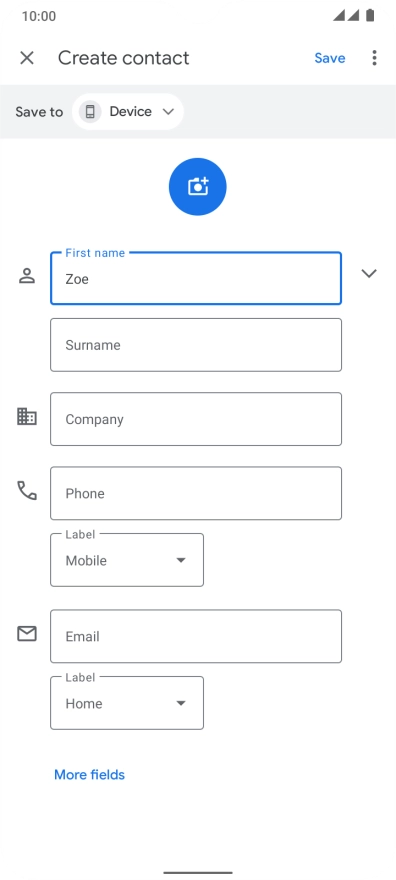Tap the add contact photo camera icon
The height and width of the screenshot is (880, 396).
point(197,186)
